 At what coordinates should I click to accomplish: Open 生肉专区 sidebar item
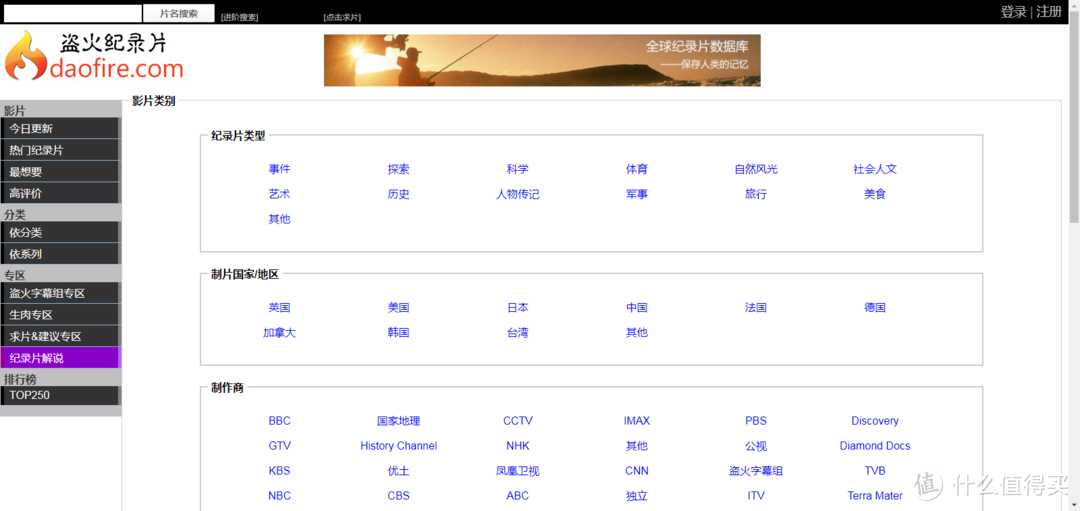click(x=61, y=315)
